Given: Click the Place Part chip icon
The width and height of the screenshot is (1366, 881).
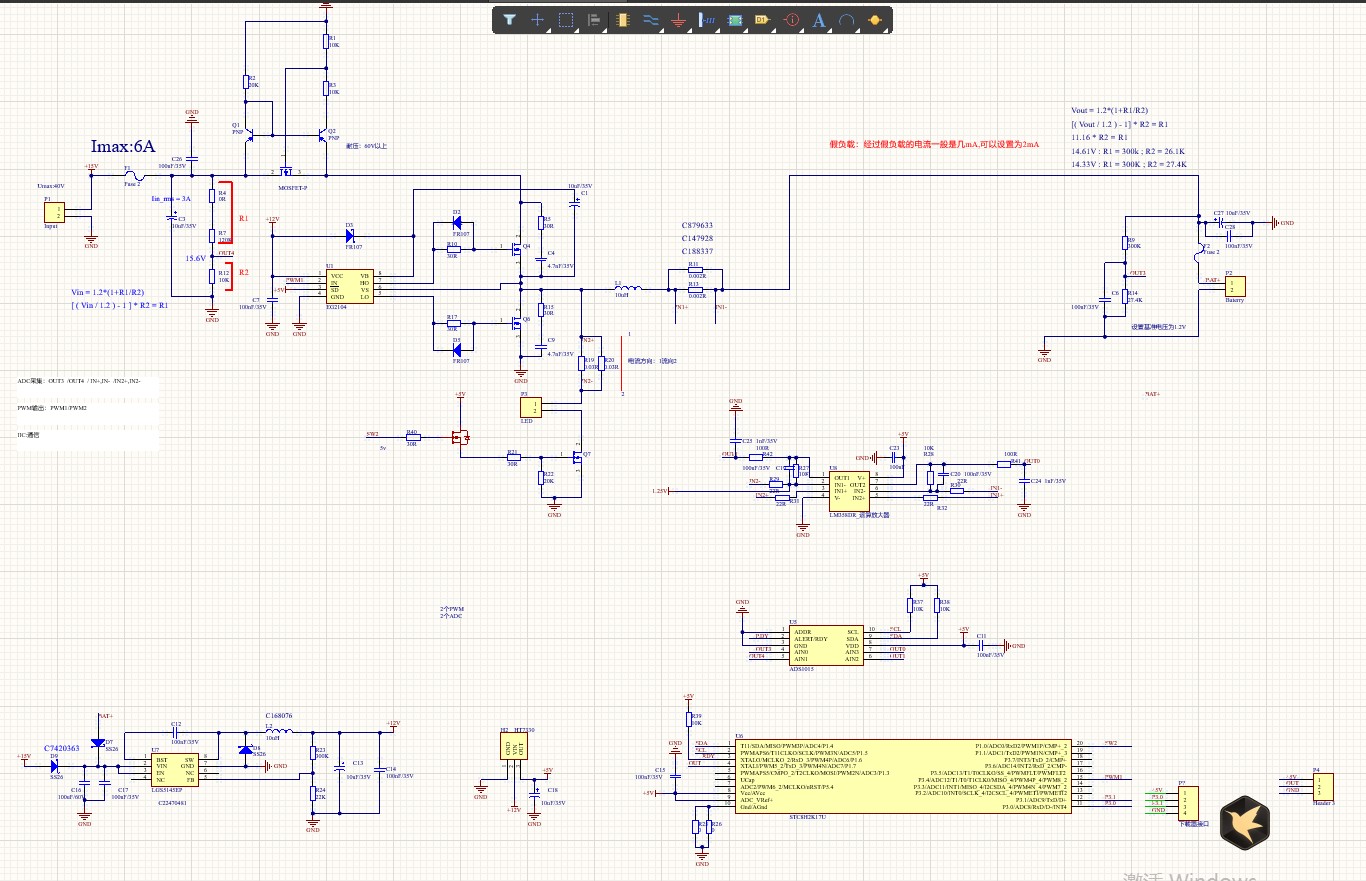Looking at the screenshot, I should [x=623, y=20].
